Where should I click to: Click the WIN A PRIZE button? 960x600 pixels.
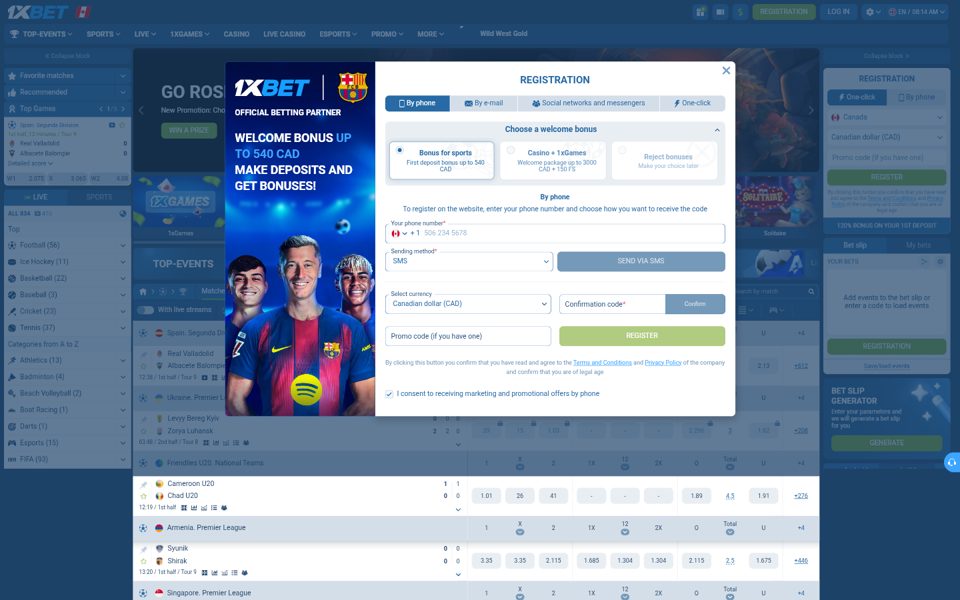(189, 130)
